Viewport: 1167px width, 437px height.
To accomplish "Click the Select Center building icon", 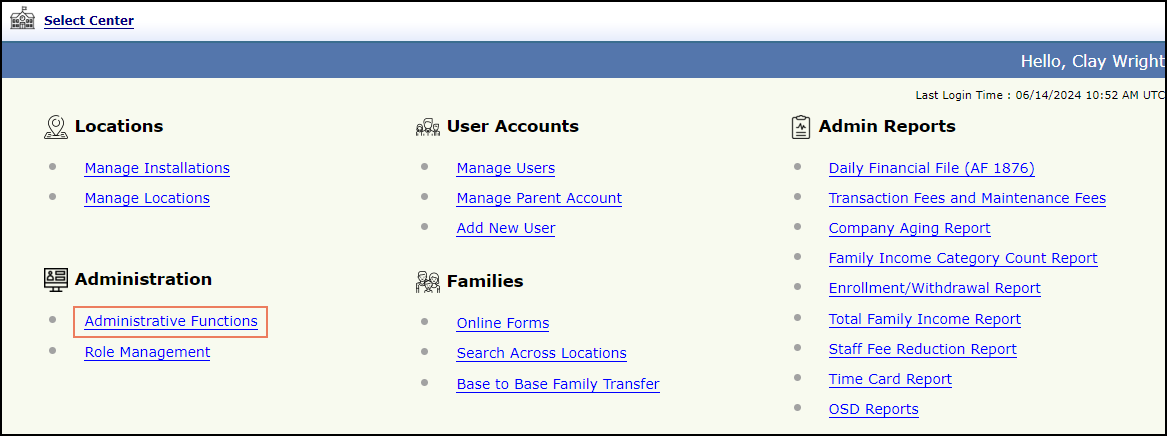I will [22, 18].
